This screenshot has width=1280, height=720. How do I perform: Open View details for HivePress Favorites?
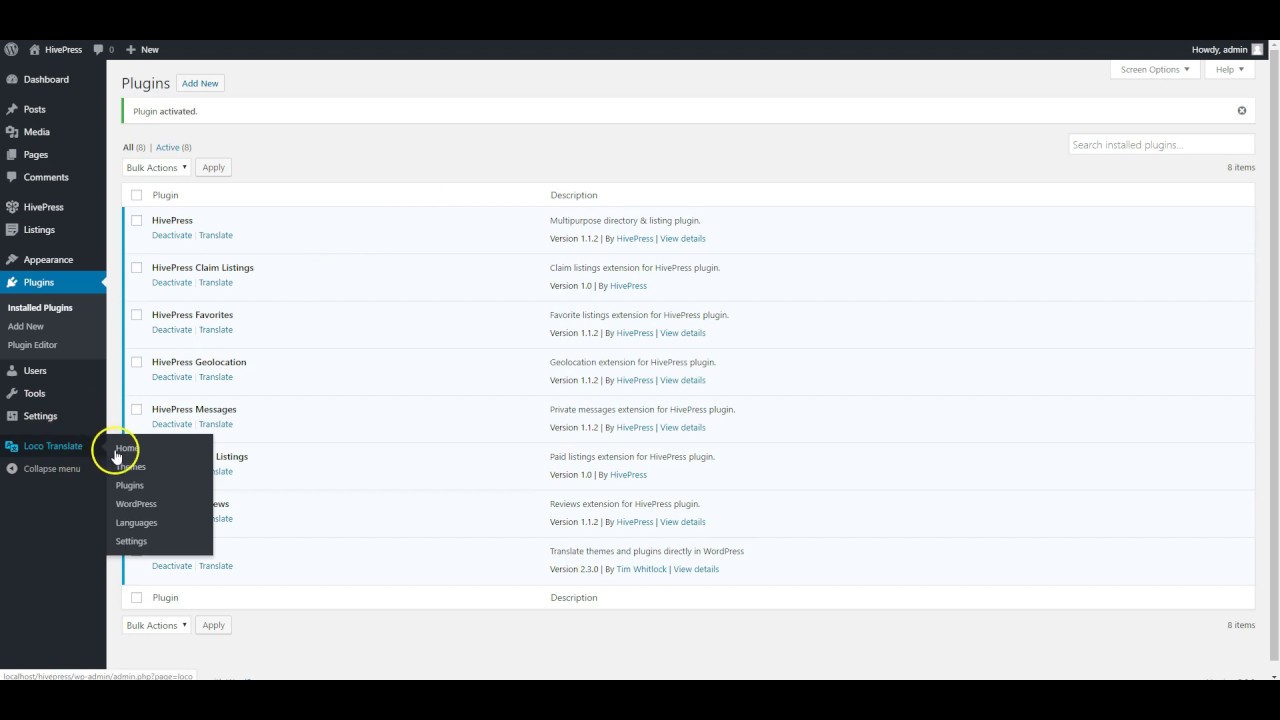pyautogui.click(x=683, y=333)
